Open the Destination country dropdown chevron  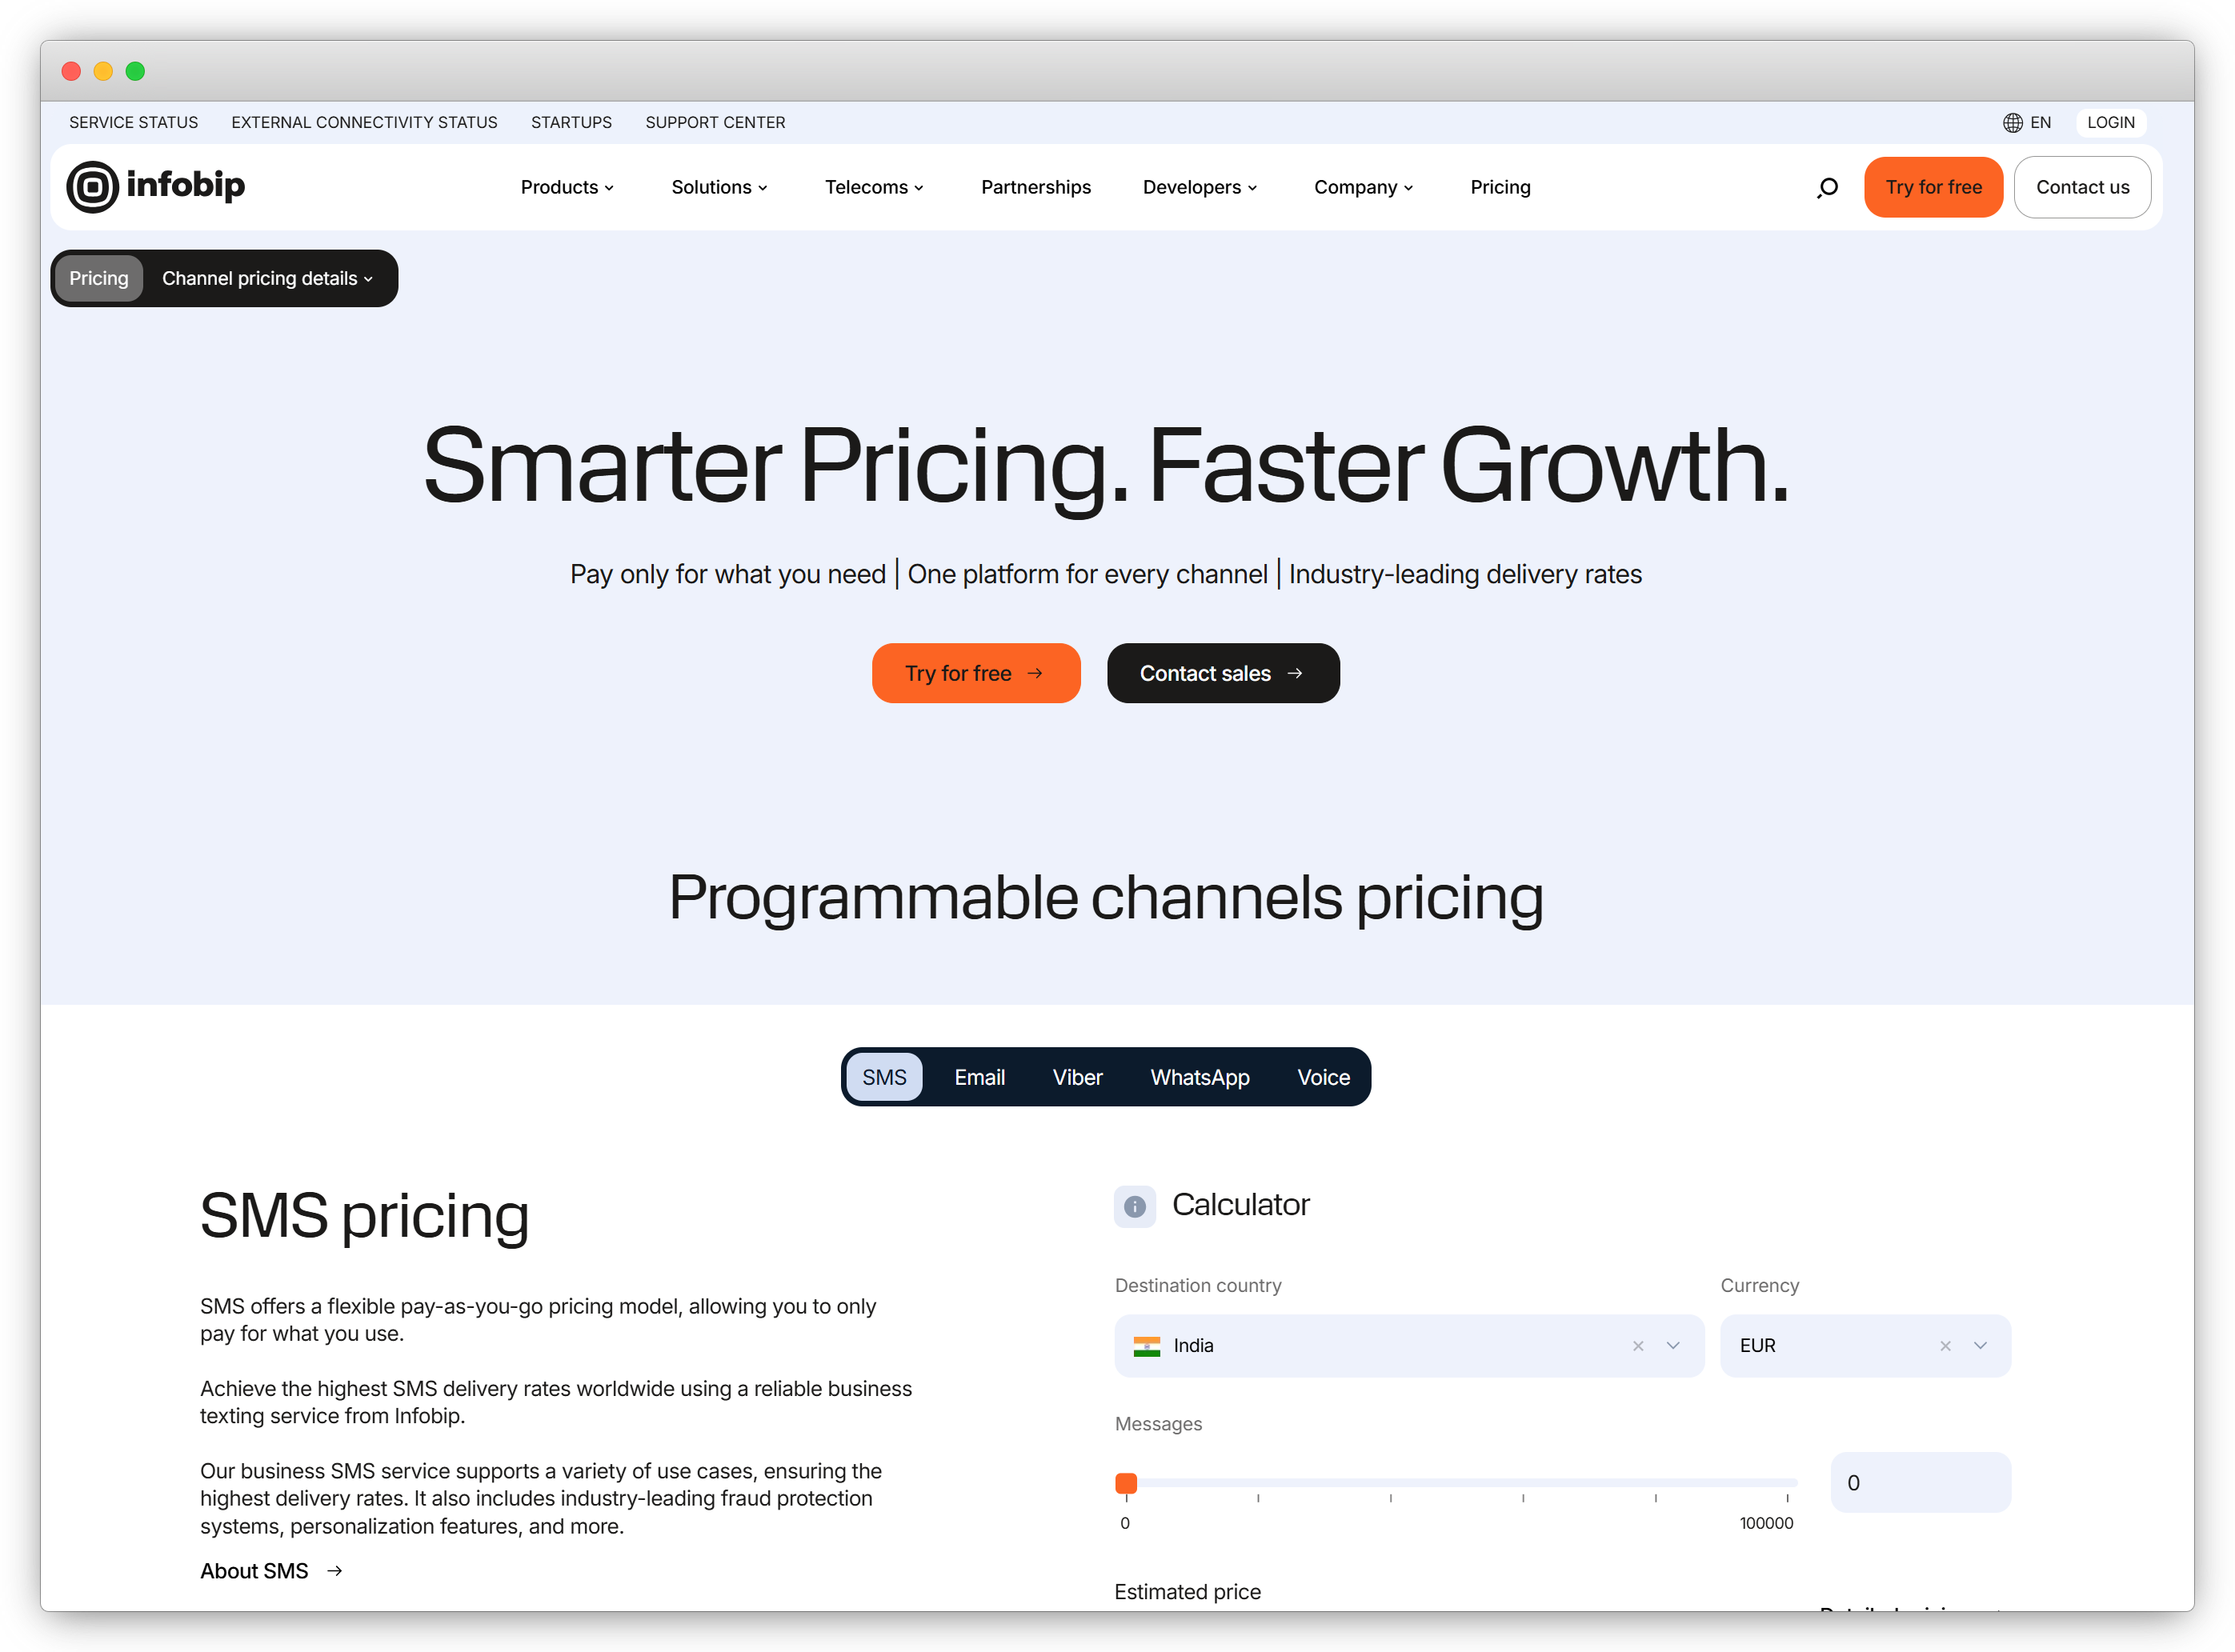pyautogui.click(x=1672, y=1345)
